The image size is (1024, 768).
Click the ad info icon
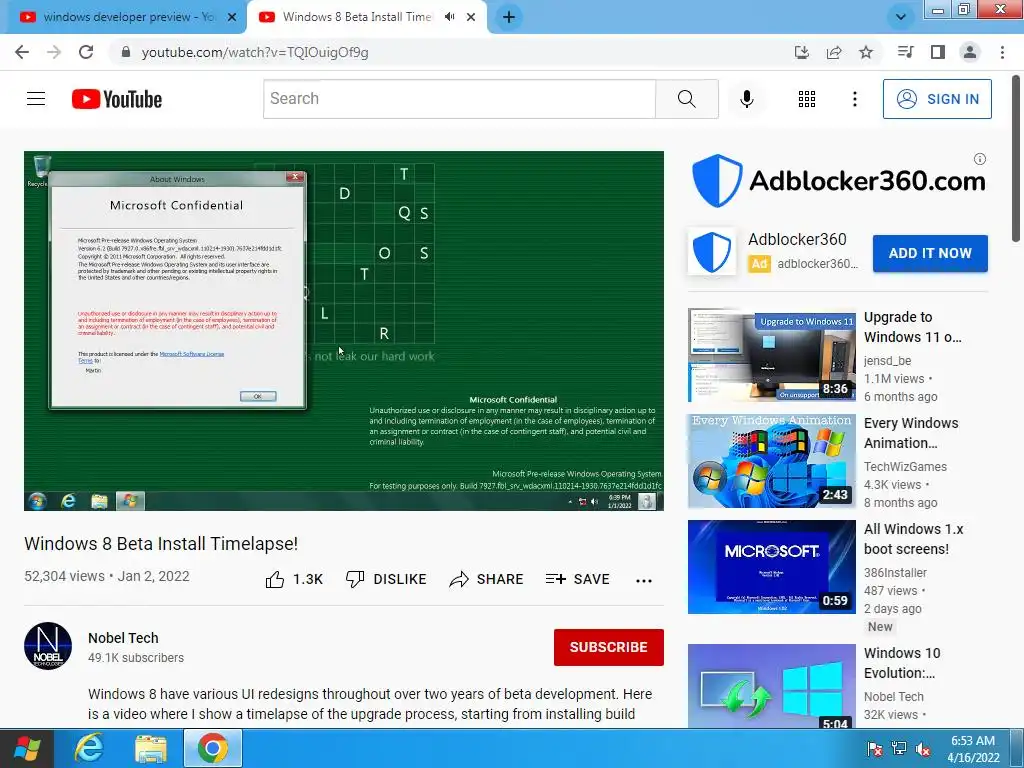tap(980, 159)
